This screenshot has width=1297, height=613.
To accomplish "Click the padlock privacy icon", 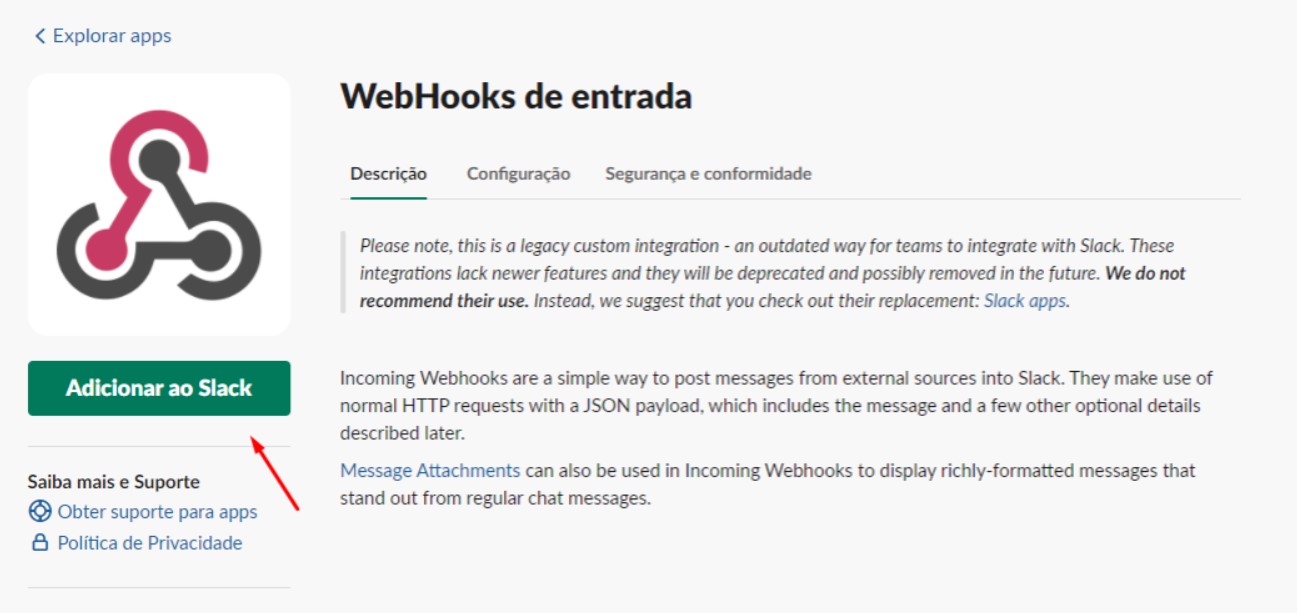I will (x=40, y=543).
